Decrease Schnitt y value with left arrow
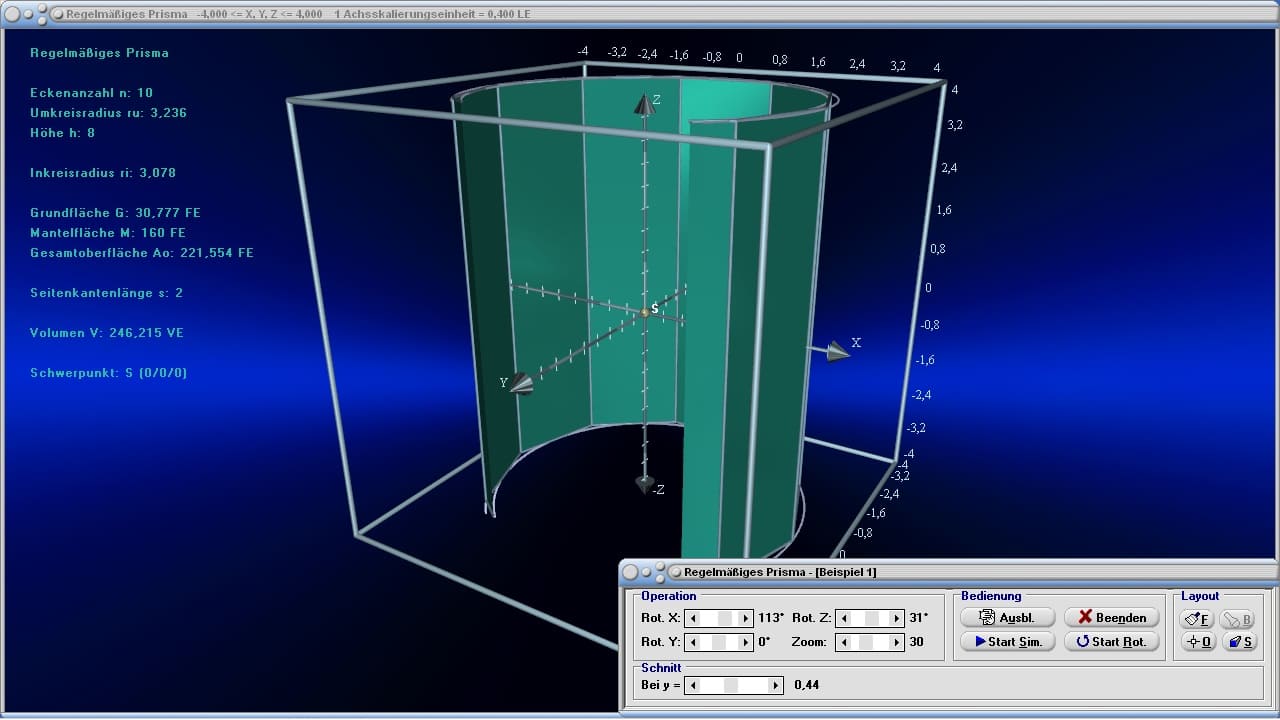The image size is (1280, 720). (692, 685)
